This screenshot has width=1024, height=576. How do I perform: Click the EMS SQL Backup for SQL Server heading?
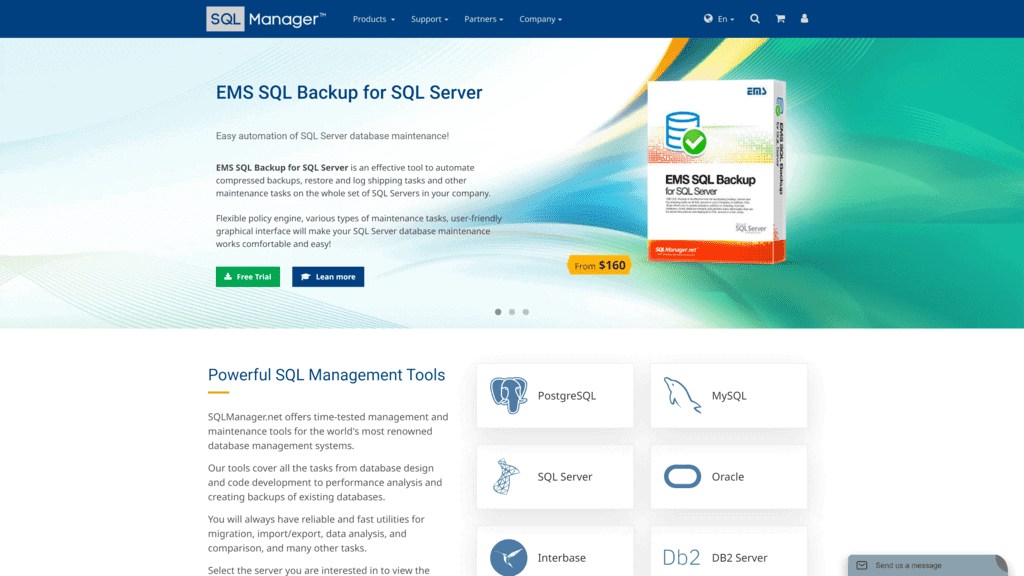tap(349, 93)
